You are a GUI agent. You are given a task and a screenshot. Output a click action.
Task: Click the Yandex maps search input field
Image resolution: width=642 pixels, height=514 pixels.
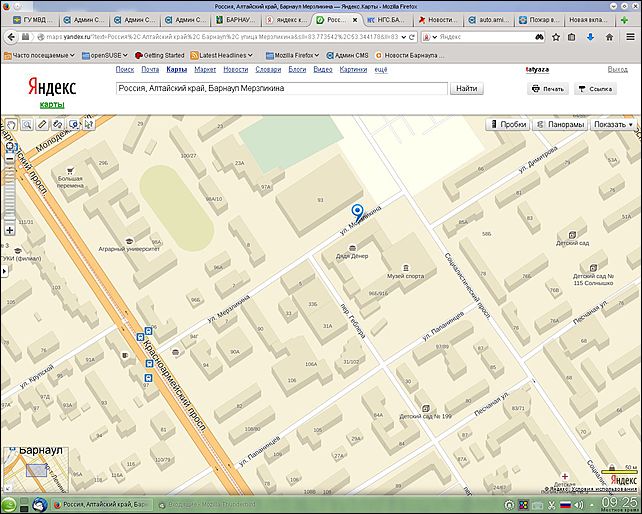pyautogui.click(x=280, y=88)
